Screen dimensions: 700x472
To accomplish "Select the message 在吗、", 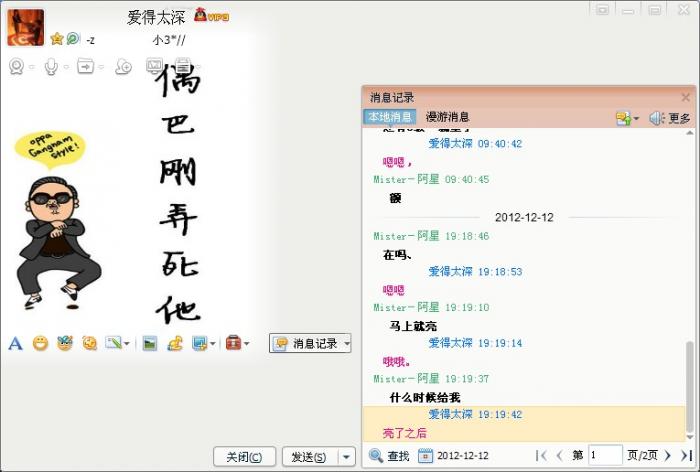I will (x=397, y=255).
